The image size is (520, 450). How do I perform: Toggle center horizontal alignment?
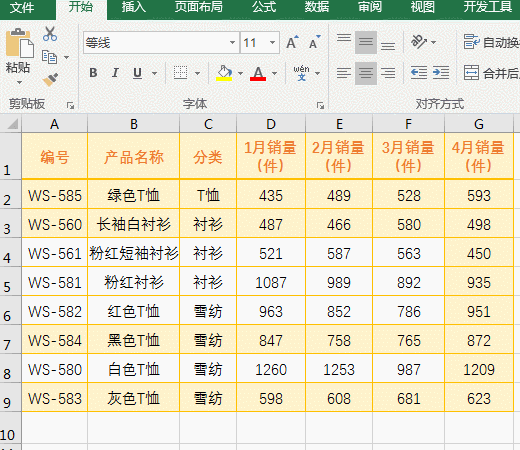366,73
